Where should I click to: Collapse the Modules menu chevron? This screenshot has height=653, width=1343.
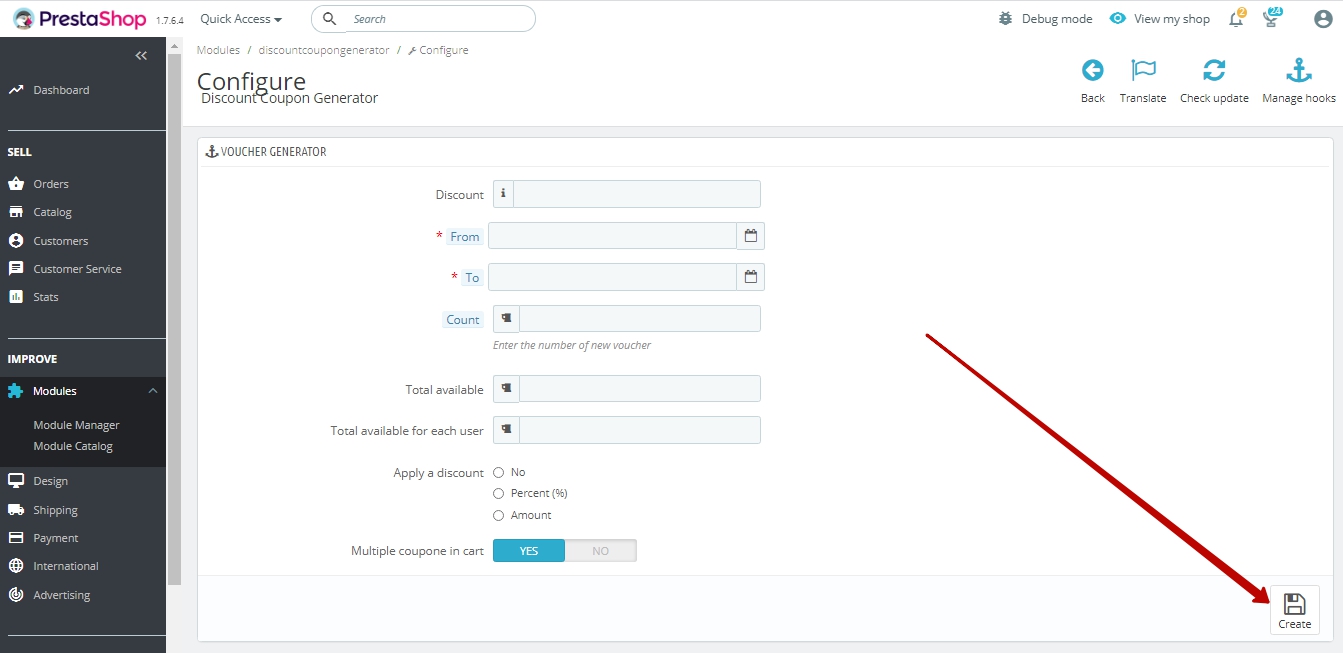click(153, 391)
